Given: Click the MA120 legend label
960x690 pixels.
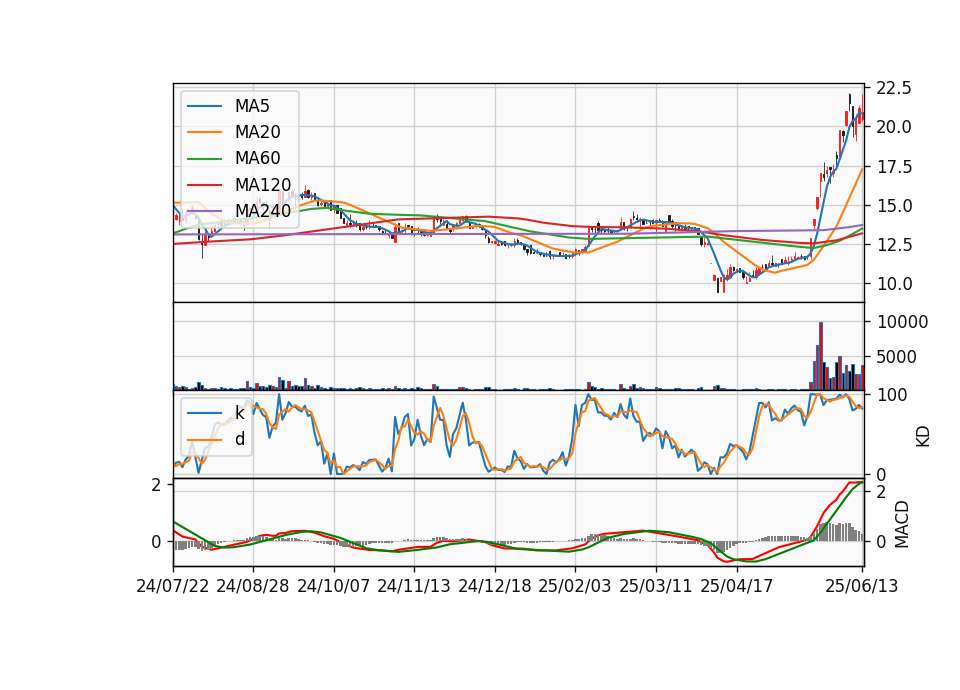Looking at the screenshot, I should click(263, 185).
